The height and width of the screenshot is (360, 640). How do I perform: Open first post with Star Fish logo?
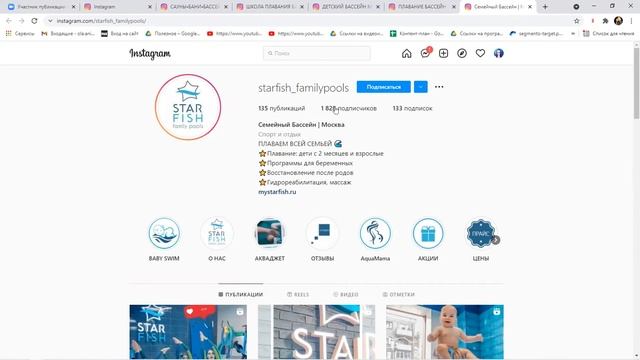188,332
